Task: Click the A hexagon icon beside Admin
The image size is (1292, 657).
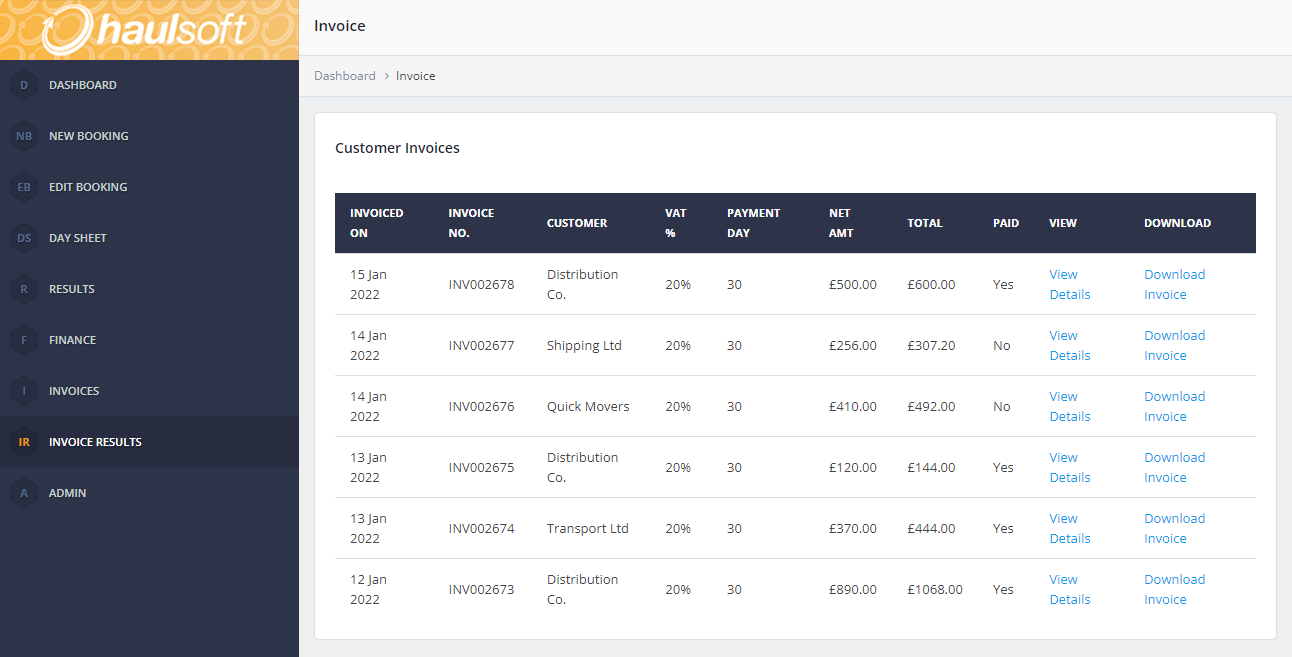Action: [x=24, y=493]
